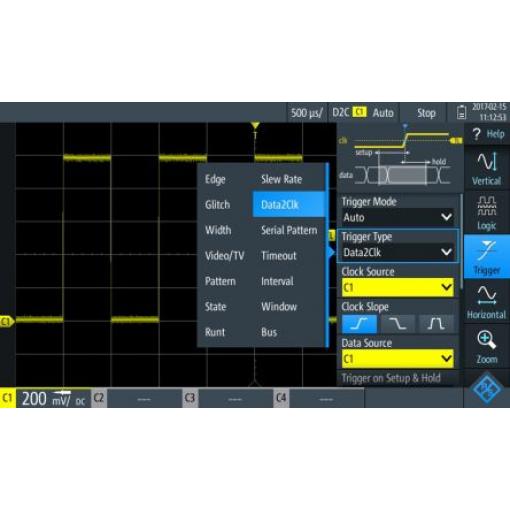Select falling edge clock slope
Viewport: 510px width, 510px height.
[398, 323]
